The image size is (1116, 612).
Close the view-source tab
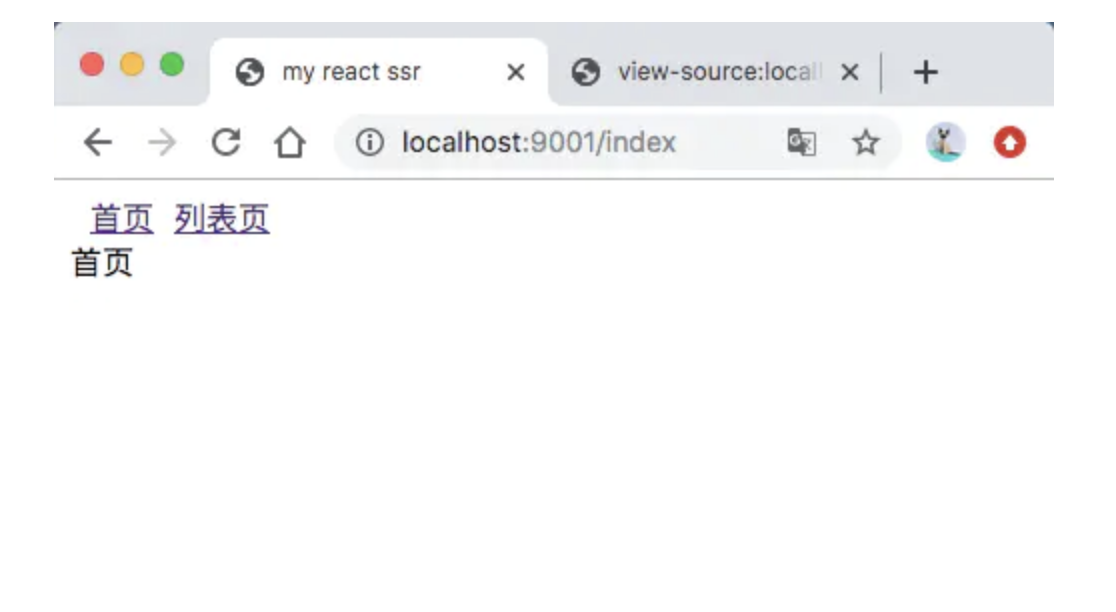[x=850, y=72]
